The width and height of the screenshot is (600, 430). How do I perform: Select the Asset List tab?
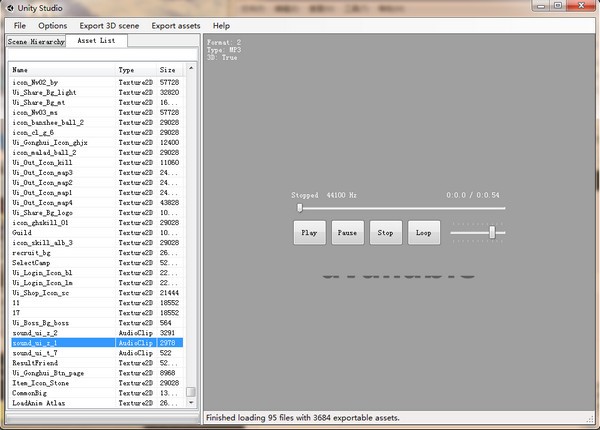(96, 41)
